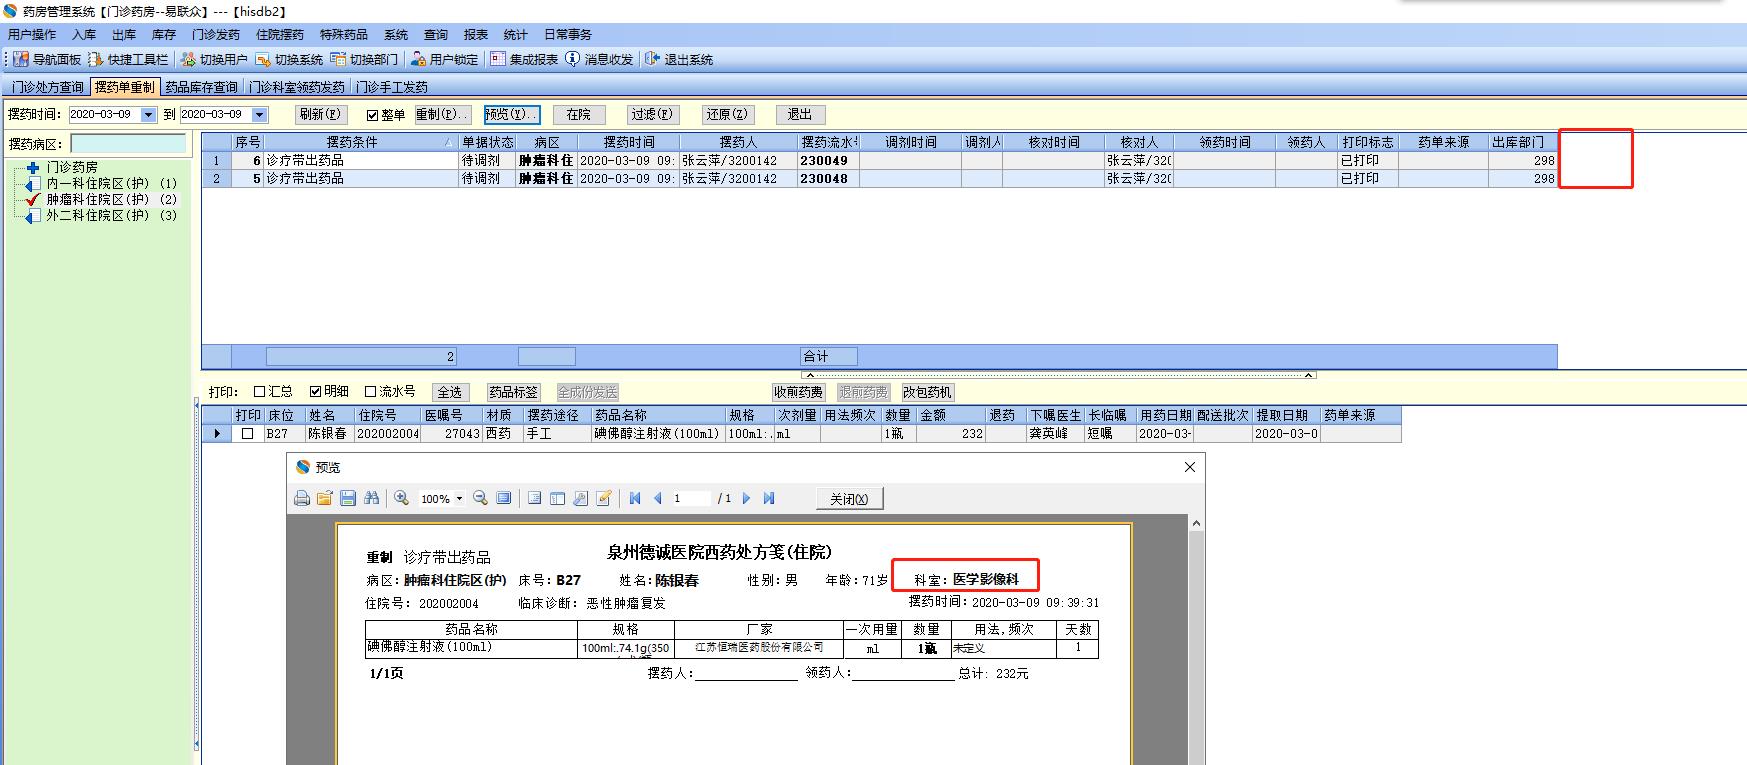Image resolution: width=1747 pixels, height=765 pixels.
Task: Open the end date dropdown after 到
Action: tap(260, 115)
